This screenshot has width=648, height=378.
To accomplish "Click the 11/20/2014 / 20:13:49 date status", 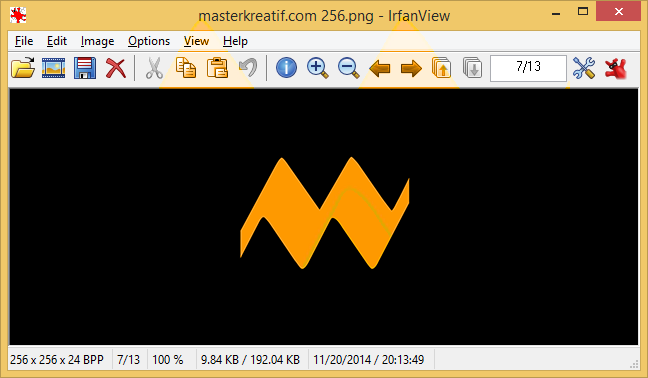I will (x=369, y=359).
